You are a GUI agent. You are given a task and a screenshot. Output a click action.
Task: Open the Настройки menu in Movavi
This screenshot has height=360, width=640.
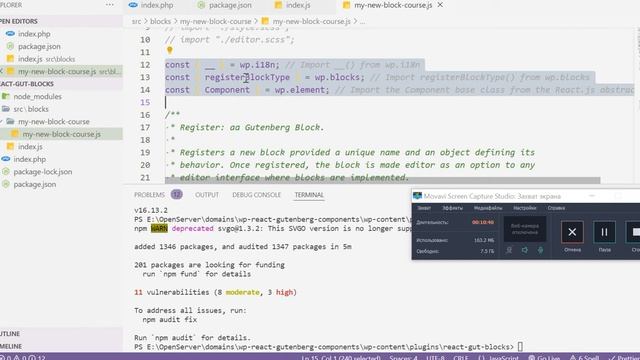click(524, 208)
